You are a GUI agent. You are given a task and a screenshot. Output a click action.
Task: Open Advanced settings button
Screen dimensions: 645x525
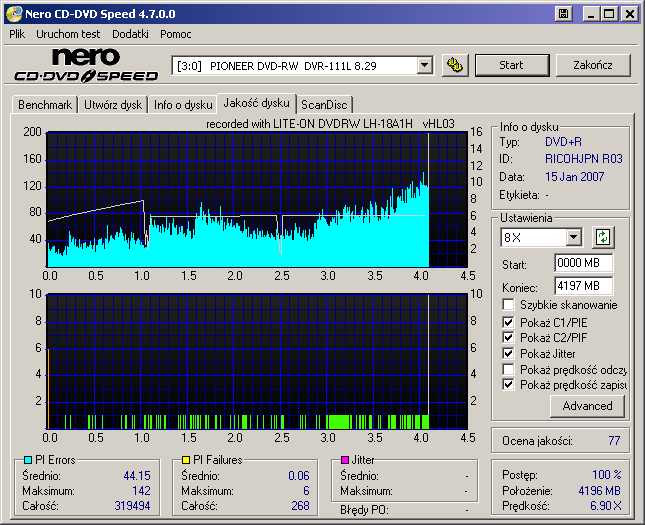(x=587, y=406)
